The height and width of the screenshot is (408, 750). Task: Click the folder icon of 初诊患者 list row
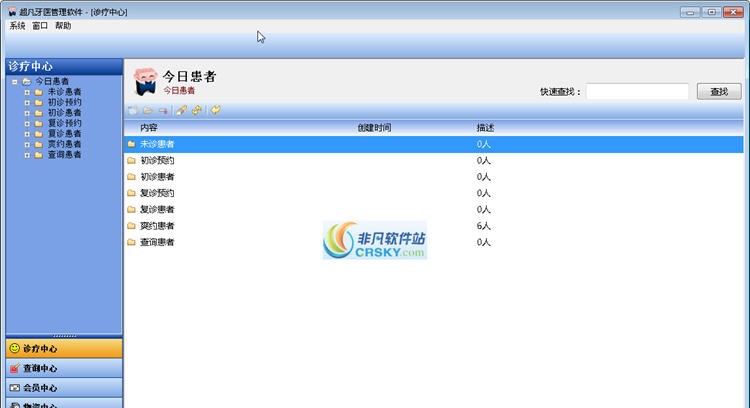pyautogui.click(x=131, y=176)
